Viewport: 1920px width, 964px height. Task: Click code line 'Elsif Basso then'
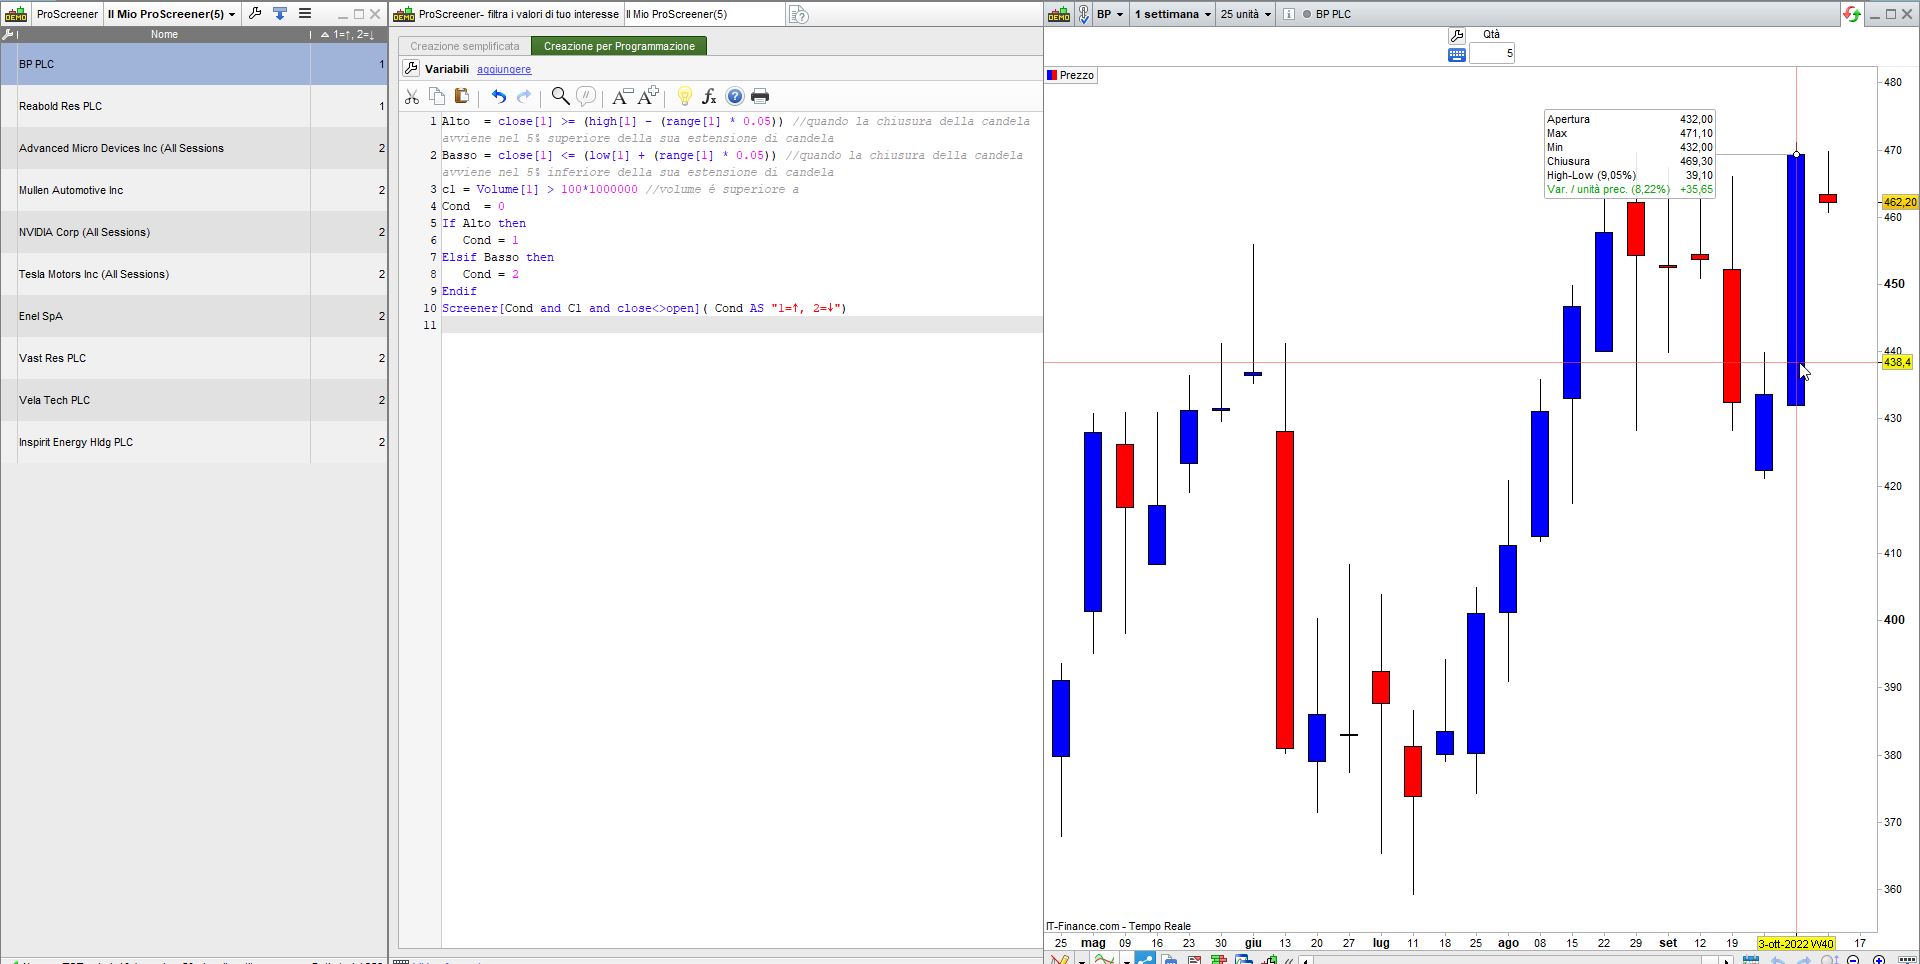pyautogui.click(x=498, y=258)
